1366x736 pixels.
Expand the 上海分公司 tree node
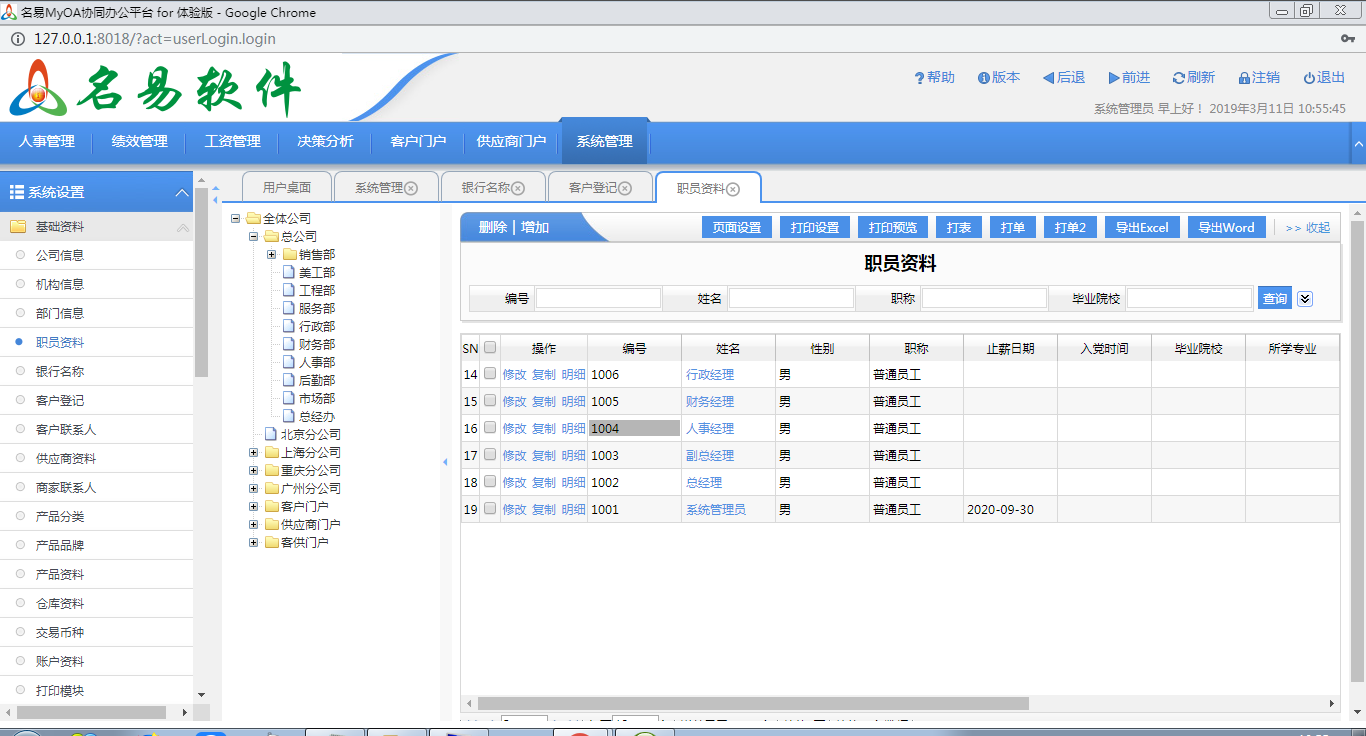(254, 453)
